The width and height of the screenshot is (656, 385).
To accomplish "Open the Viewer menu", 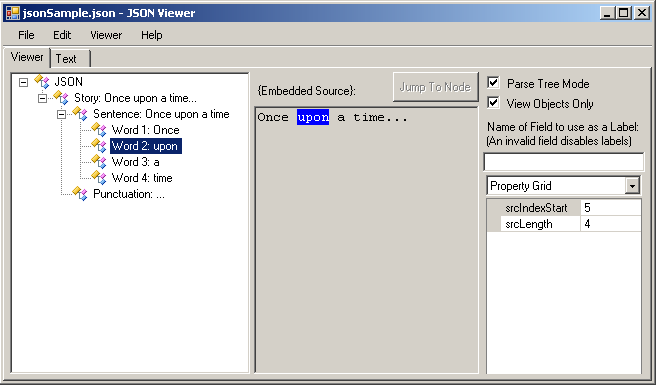I will [106, 35].
